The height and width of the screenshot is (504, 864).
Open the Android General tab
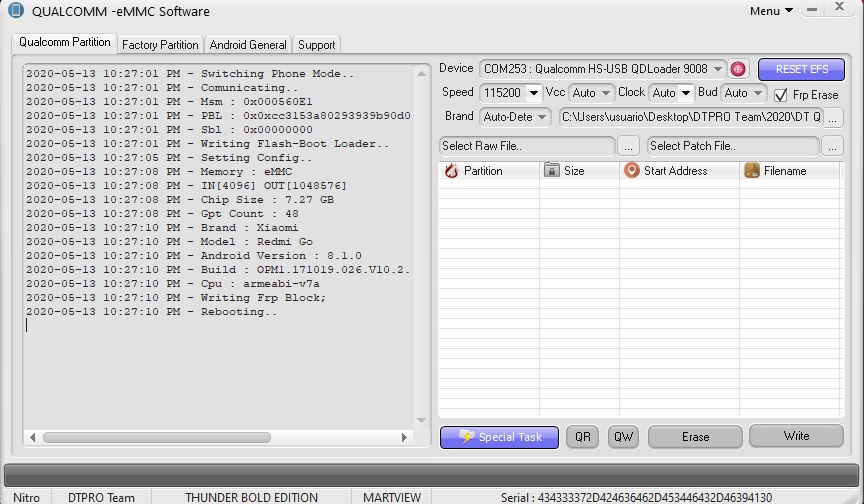pyautogui.click(x=248, y=45)
